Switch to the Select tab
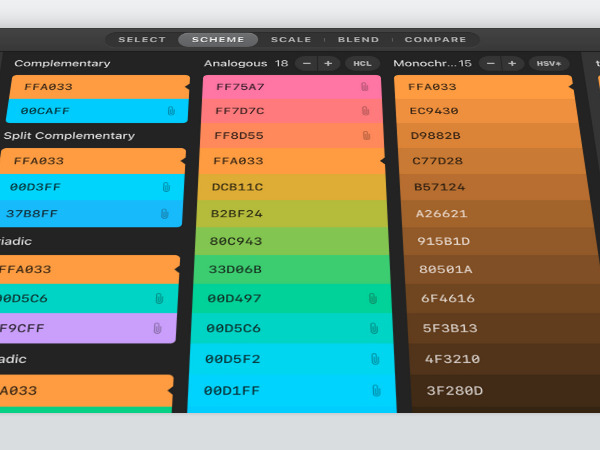The image size is (600, 450). [x=142, y=40]
